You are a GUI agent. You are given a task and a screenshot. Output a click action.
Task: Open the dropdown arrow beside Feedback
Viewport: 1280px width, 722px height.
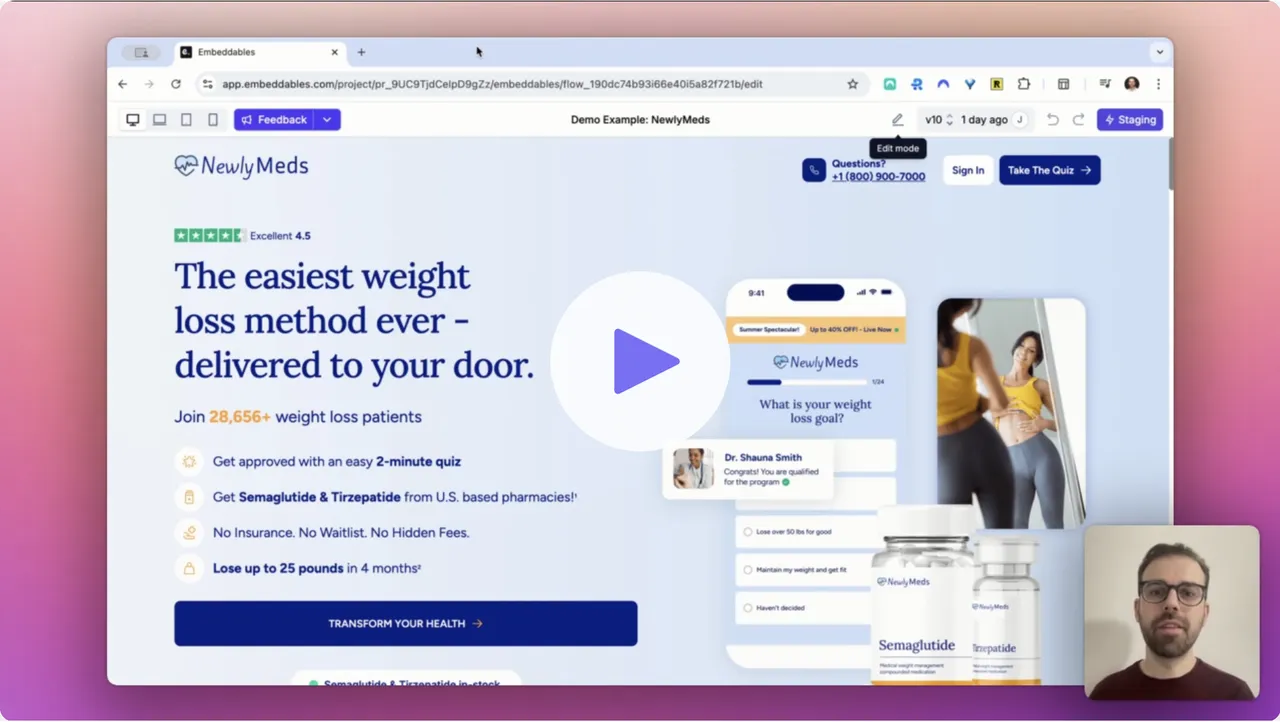(327, 120)
